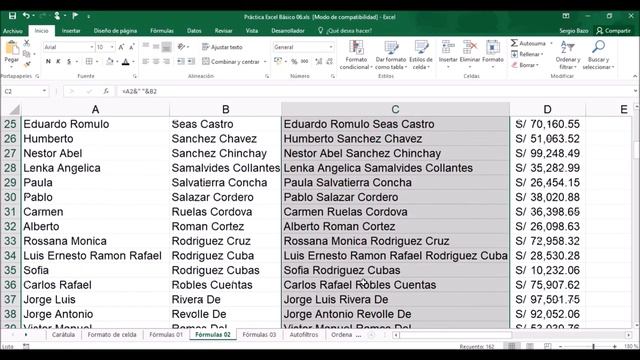Toggle align text left
Image resolution: width=640 pixels, height=360 pixels.
pos(146,62)
